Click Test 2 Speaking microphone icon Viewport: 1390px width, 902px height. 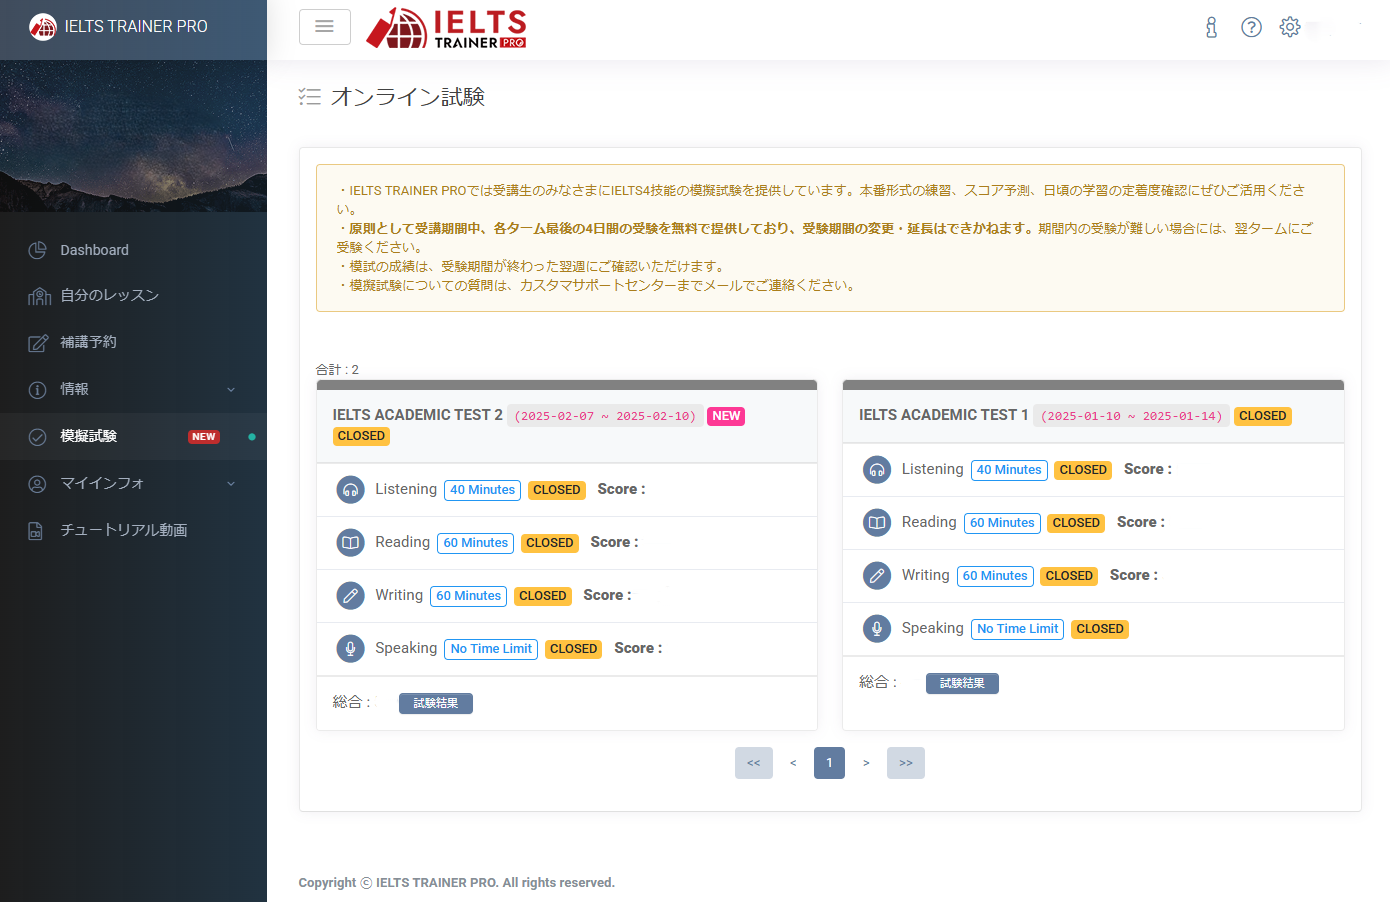coord(350,649)
